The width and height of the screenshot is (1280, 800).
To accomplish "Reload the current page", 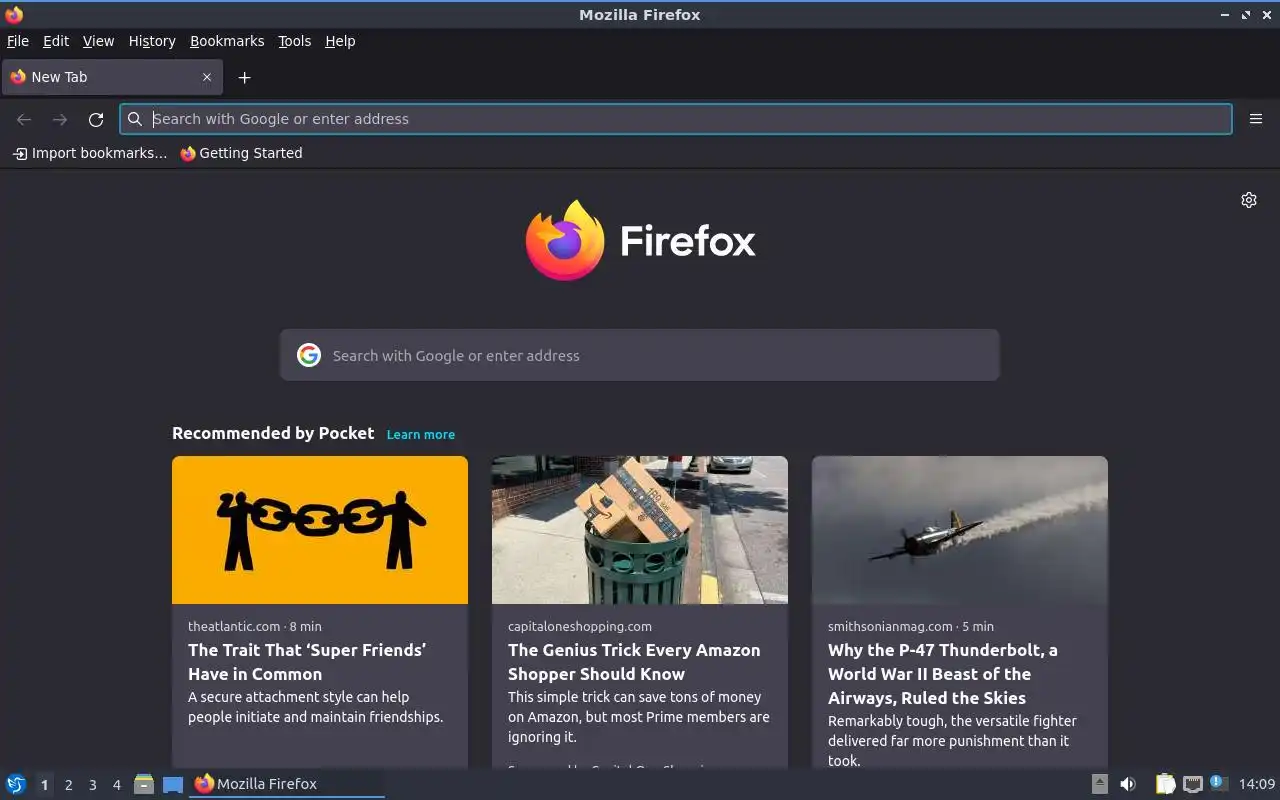I will point(96,119).
